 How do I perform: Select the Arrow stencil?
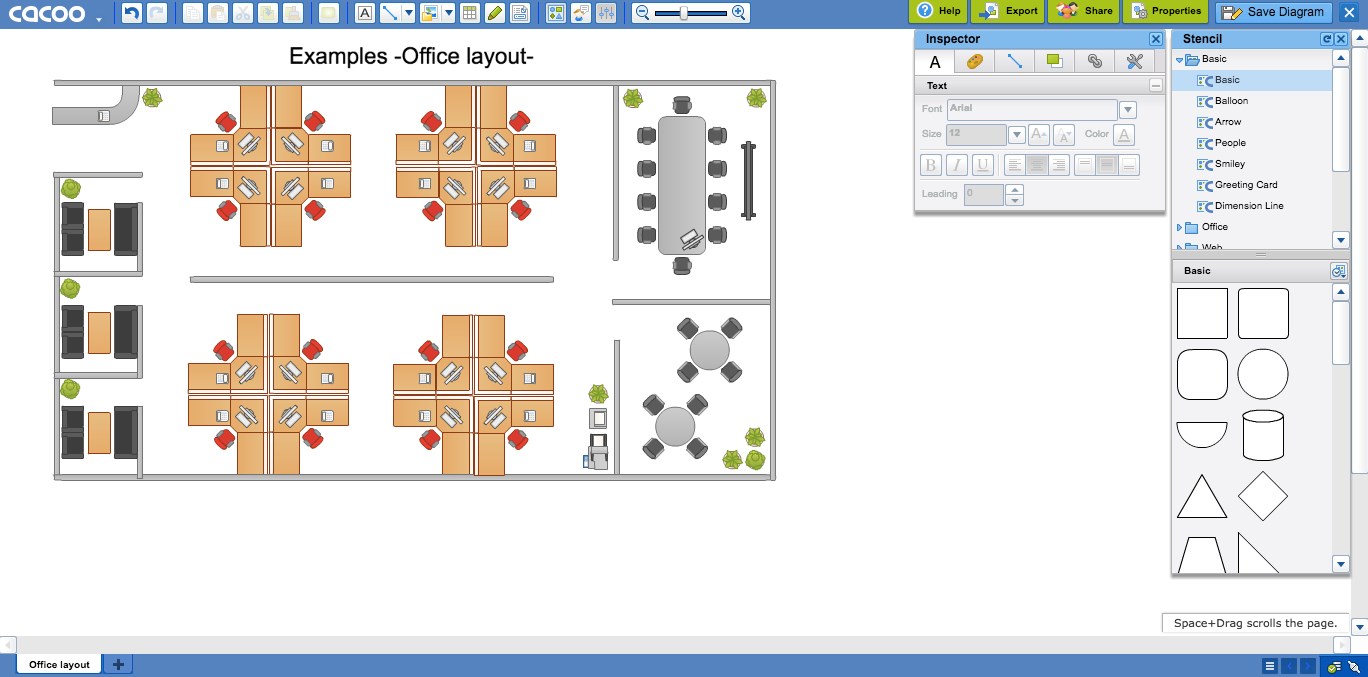coord(1228,122)
